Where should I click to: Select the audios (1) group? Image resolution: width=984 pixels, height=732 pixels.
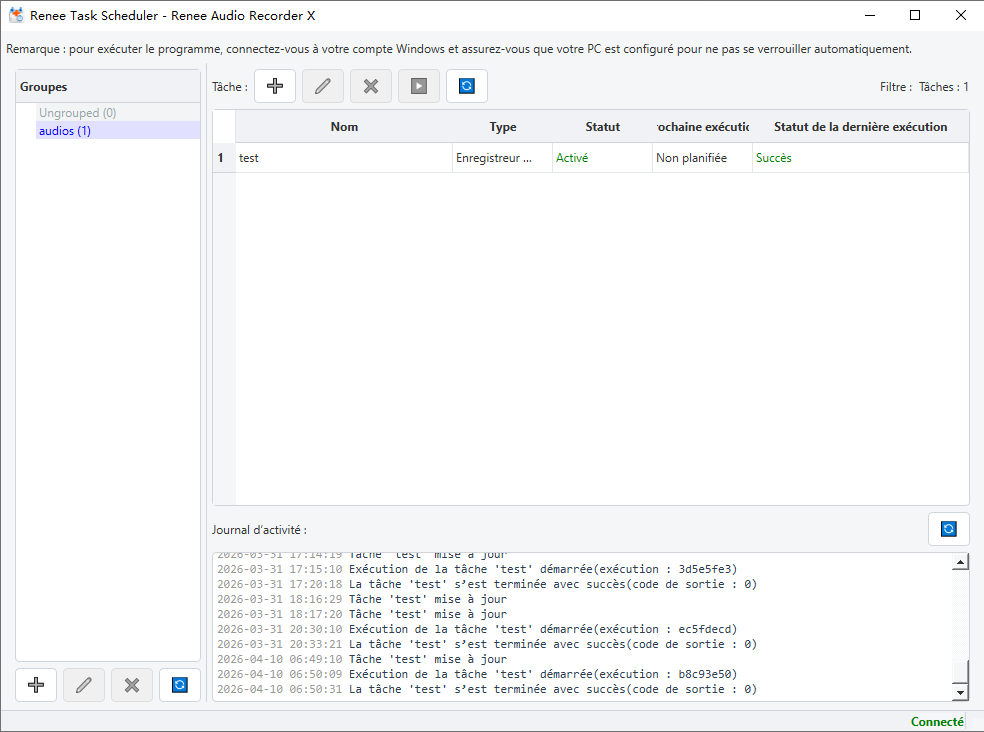[x=65, y=131]
